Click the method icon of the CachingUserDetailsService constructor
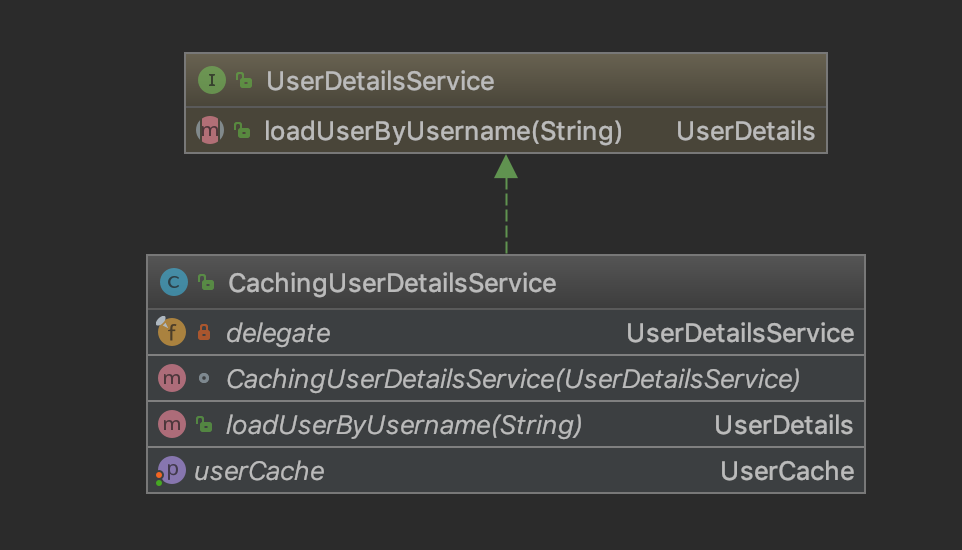 click(172, 379)
